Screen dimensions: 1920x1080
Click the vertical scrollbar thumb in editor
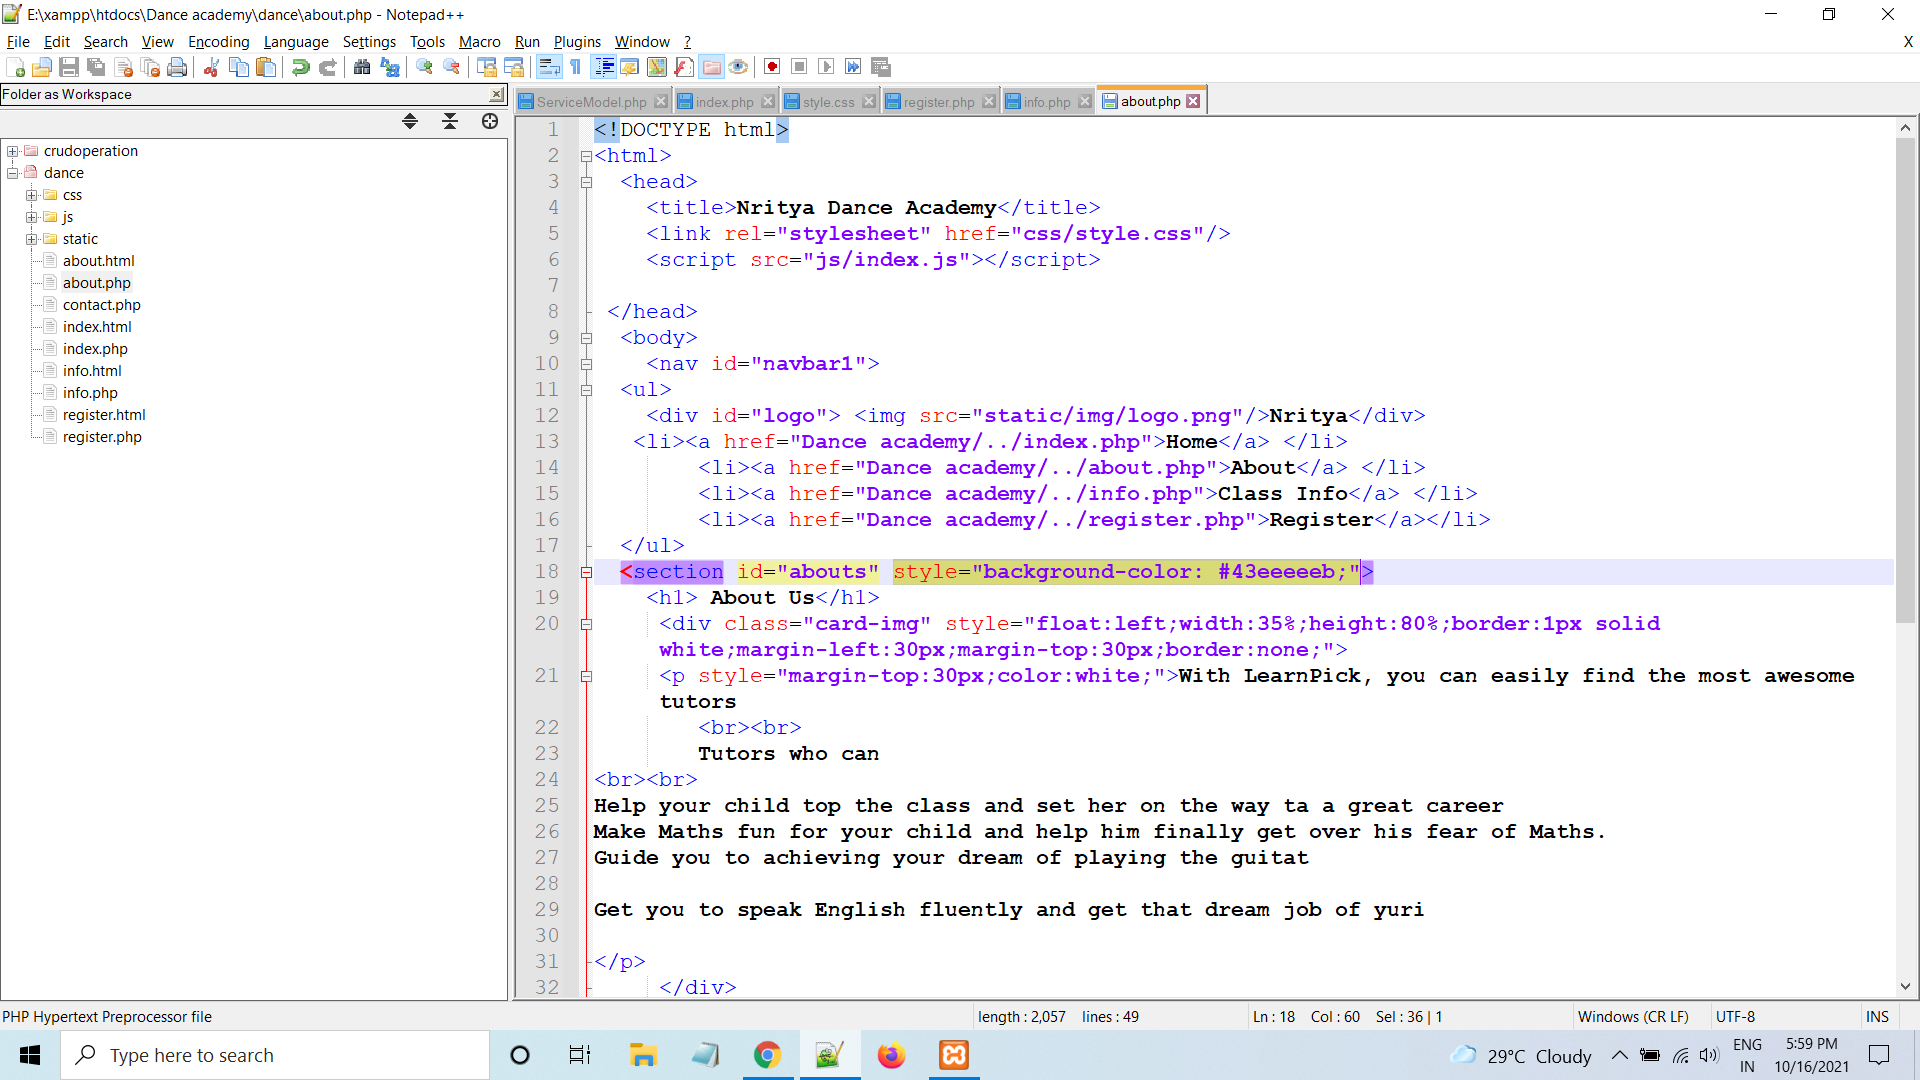pos(1905,380)
